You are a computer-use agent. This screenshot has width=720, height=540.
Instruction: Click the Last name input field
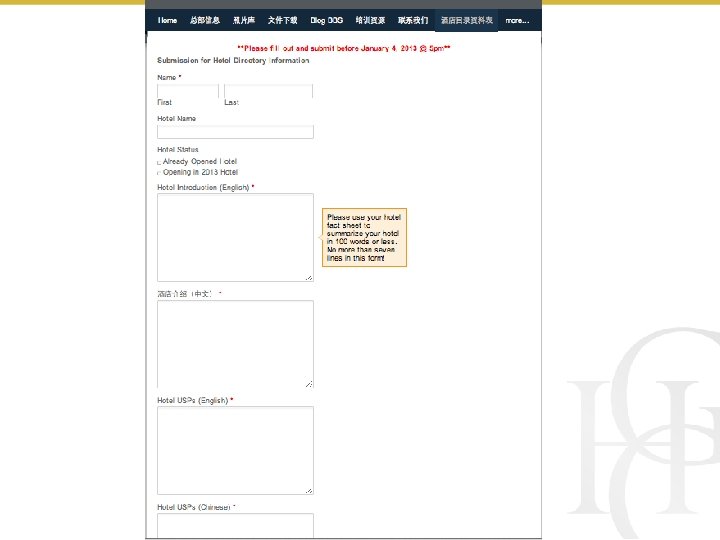click(x=268, y=91)
